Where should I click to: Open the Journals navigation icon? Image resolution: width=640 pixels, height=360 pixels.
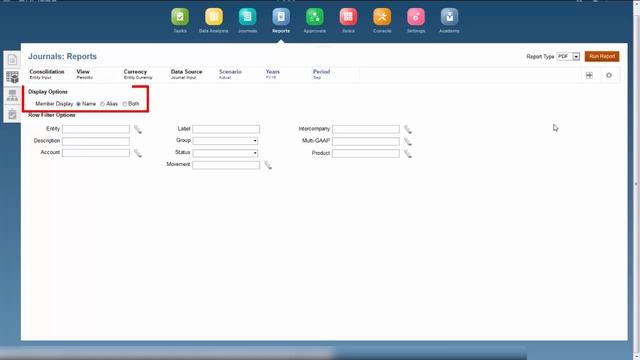coord(247,17)
